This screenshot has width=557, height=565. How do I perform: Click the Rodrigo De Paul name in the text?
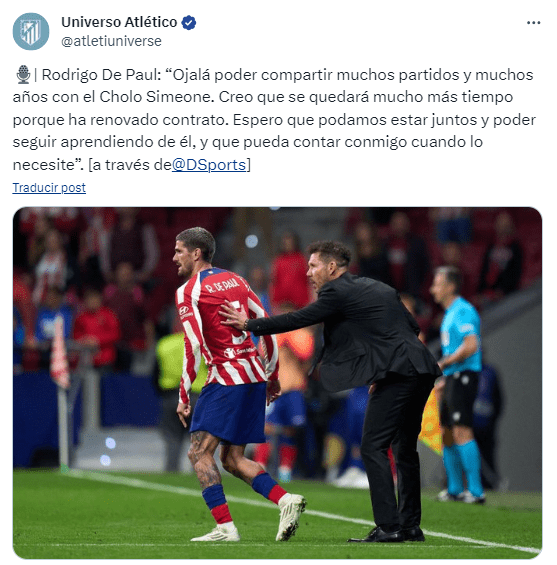(99, 75)
